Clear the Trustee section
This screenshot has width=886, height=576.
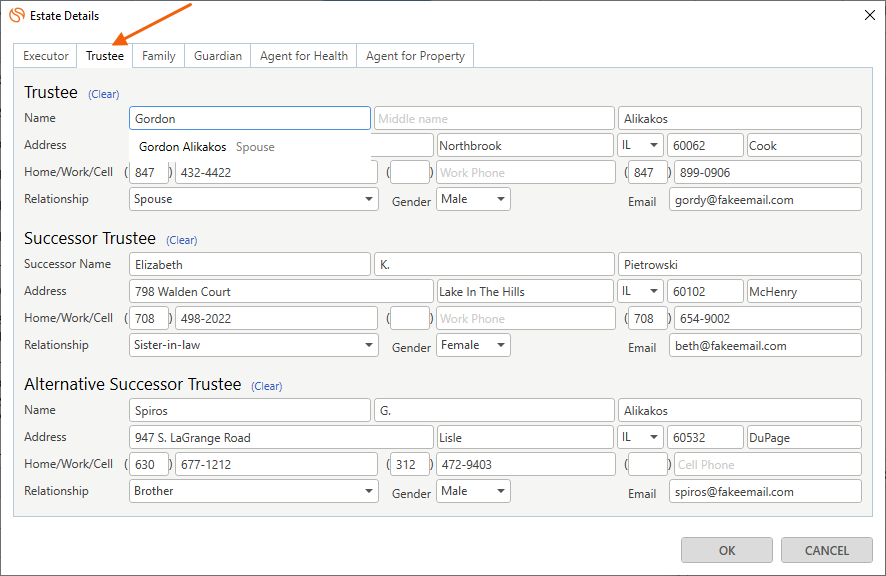click(104, 94)
